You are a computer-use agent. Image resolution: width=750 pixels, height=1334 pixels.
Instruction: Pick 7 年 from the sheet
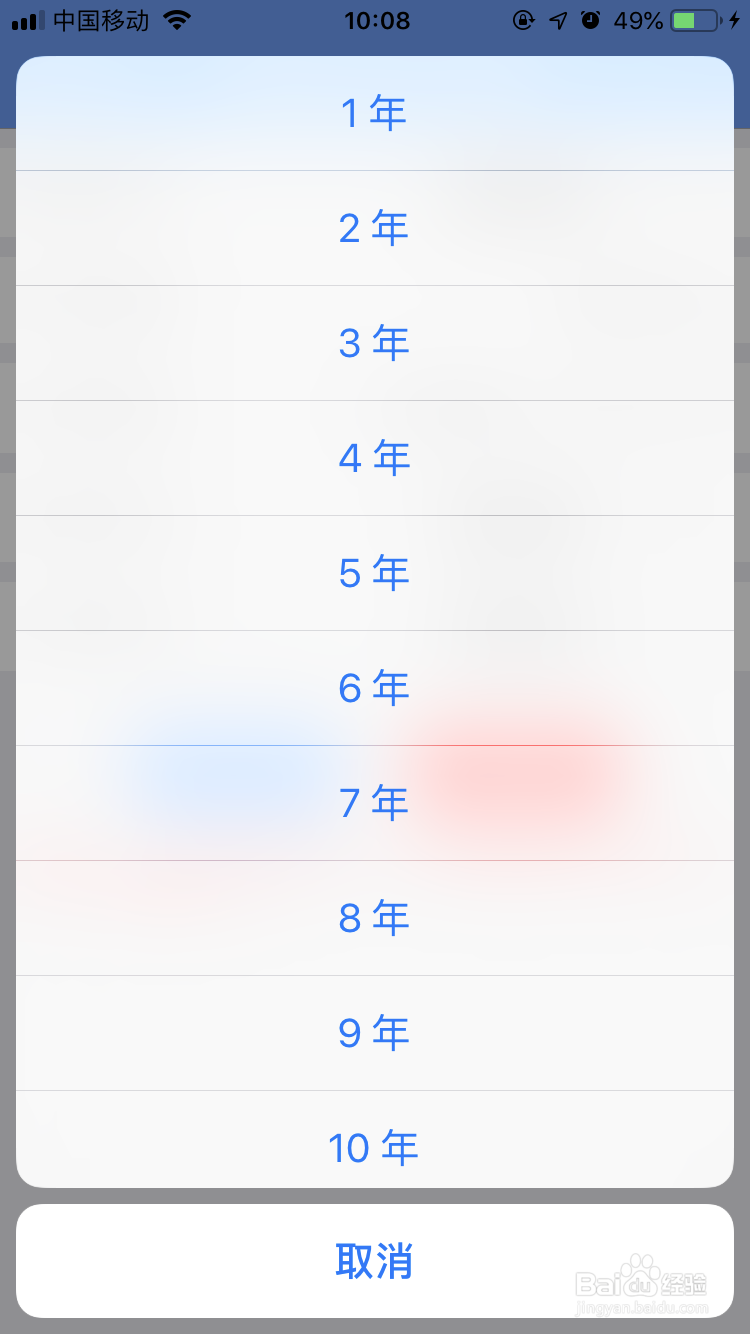pos(374,804)
